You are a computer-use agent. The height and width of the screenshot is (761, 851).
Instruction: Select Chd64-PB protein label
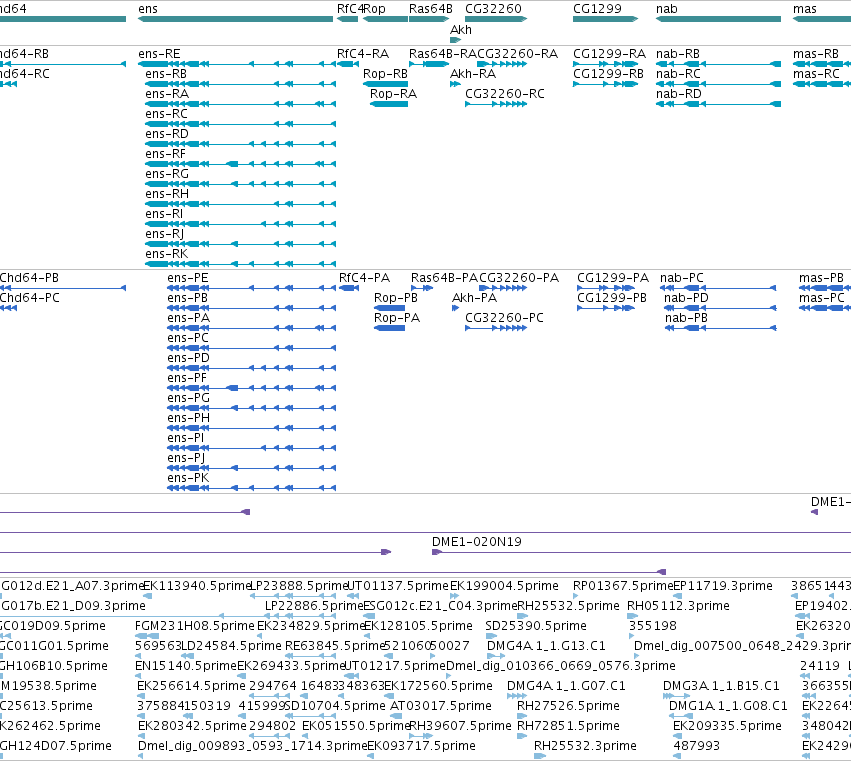click(x=29, y=278)
